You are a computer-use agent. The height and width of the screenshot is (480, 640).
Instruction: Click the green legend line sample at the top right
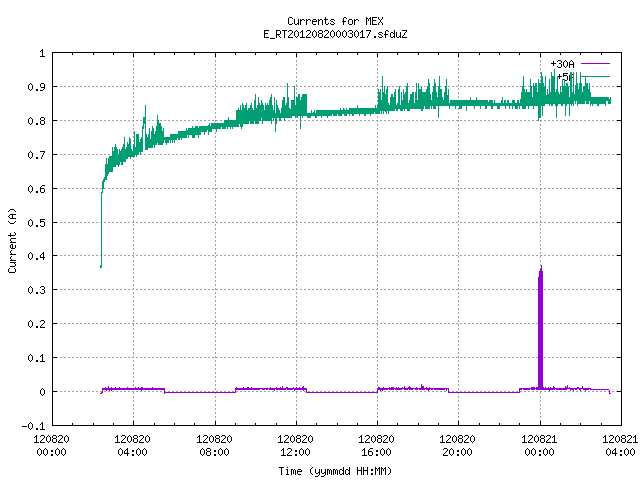click(x=595, y=76)
